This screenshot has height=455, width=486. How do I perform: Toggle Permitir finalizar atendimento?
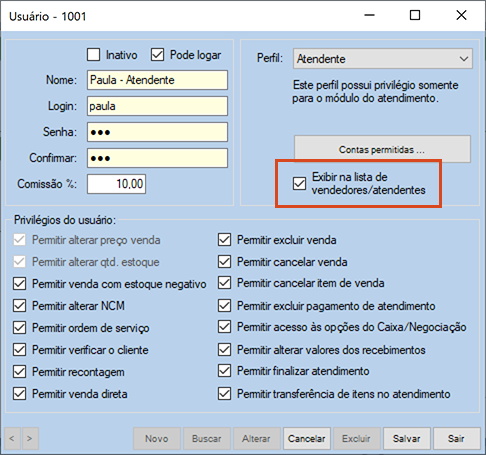[224, 371]
